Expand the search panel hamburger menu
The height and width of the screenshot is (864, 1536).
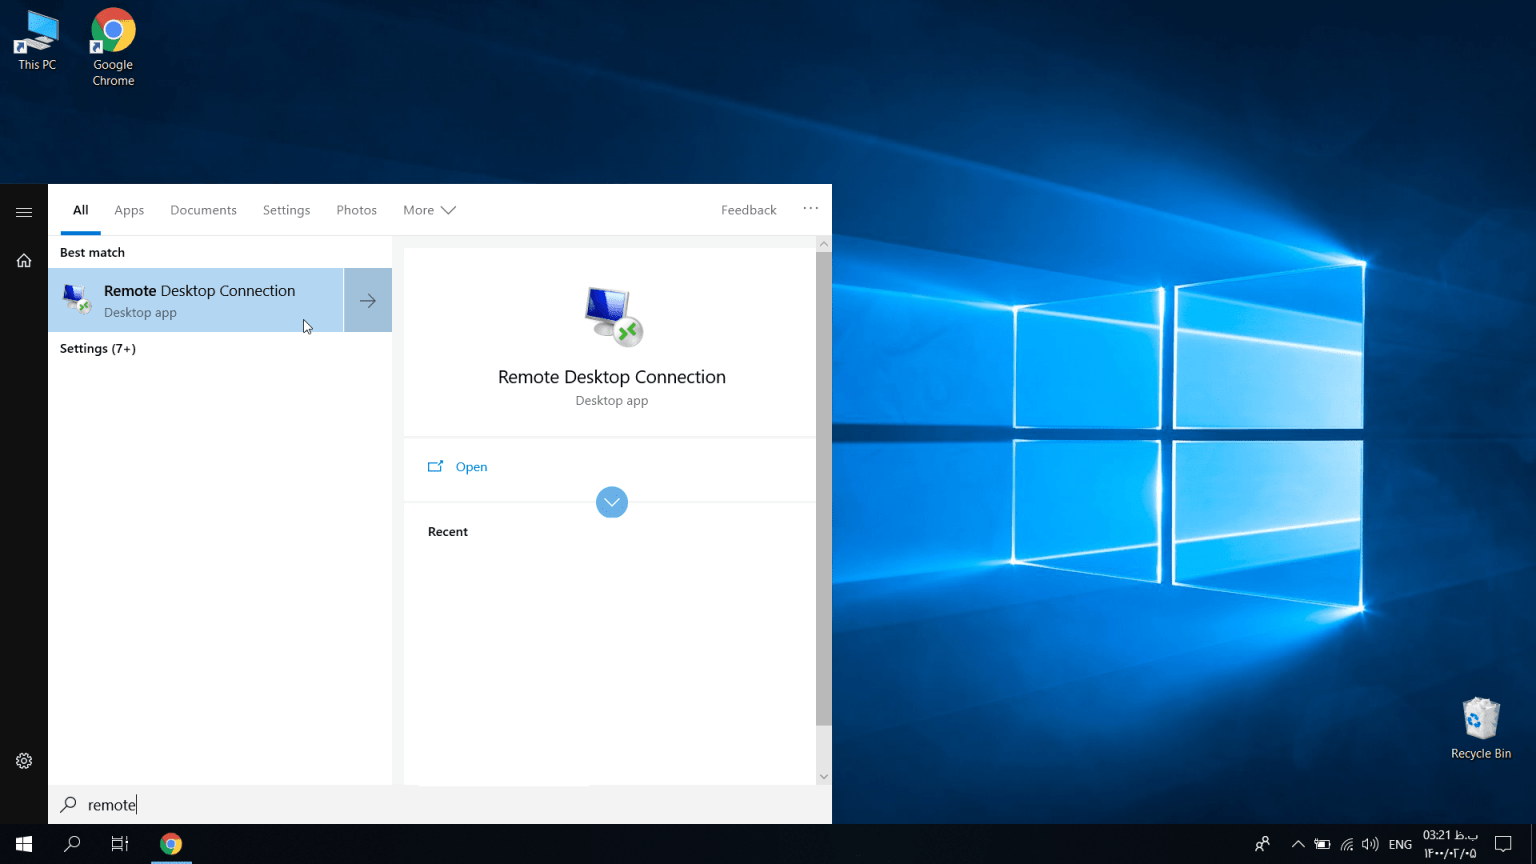tap(24, 212)
